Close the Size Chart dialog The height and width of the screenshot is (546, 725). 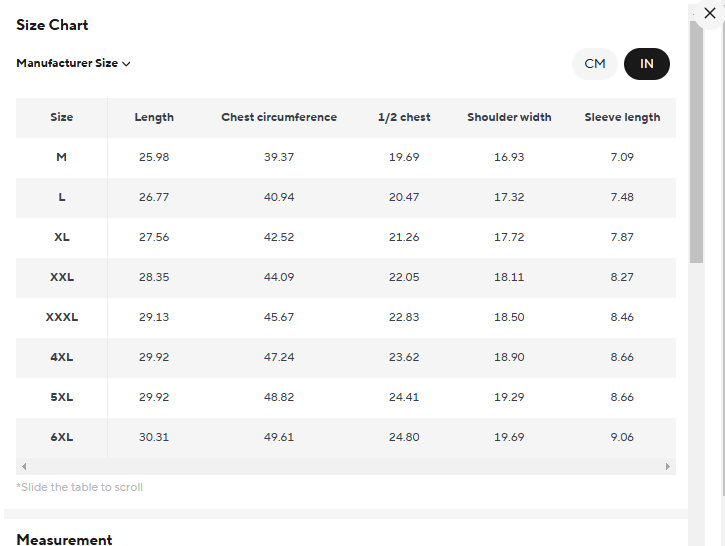pos(710,14)
